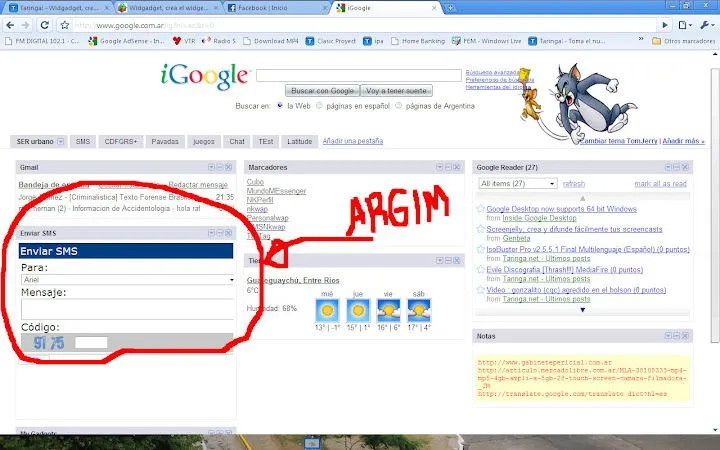Star the Screenjelly reader item
The width and height of the screenshot is (720, 450).
[480, 229]
